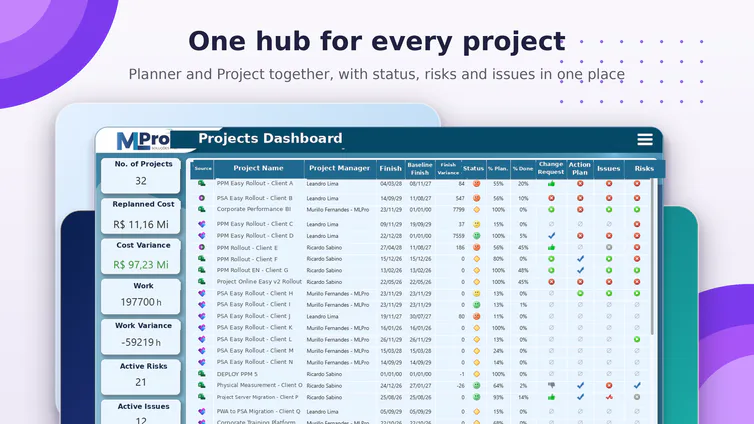Click project name PSA Easy Rollout - Client K
Screen dimensions: 754x424
254,327
